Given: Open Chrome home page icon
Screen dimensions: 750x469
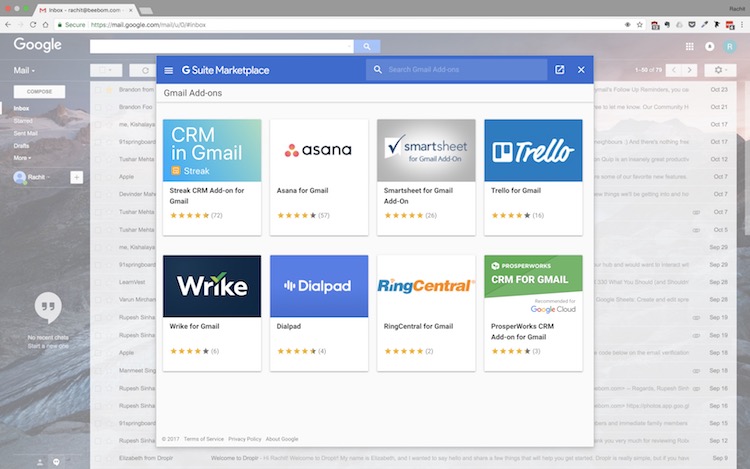Looking at the screenshot, I should click(45, 24).
